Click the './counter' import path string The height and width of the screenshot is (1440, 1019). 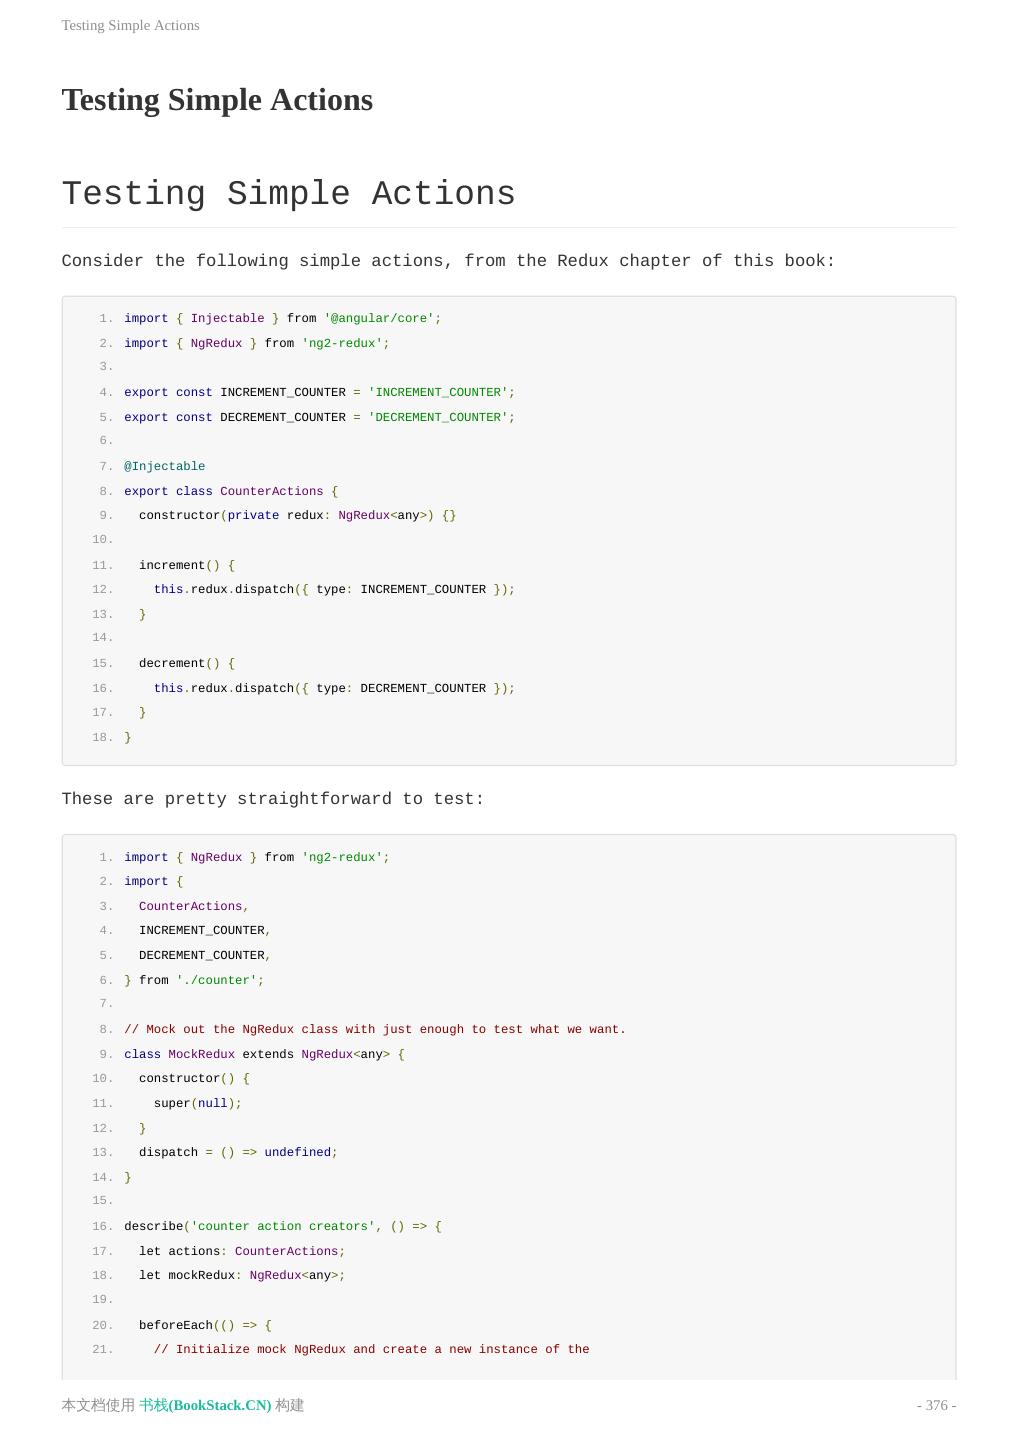217,981
